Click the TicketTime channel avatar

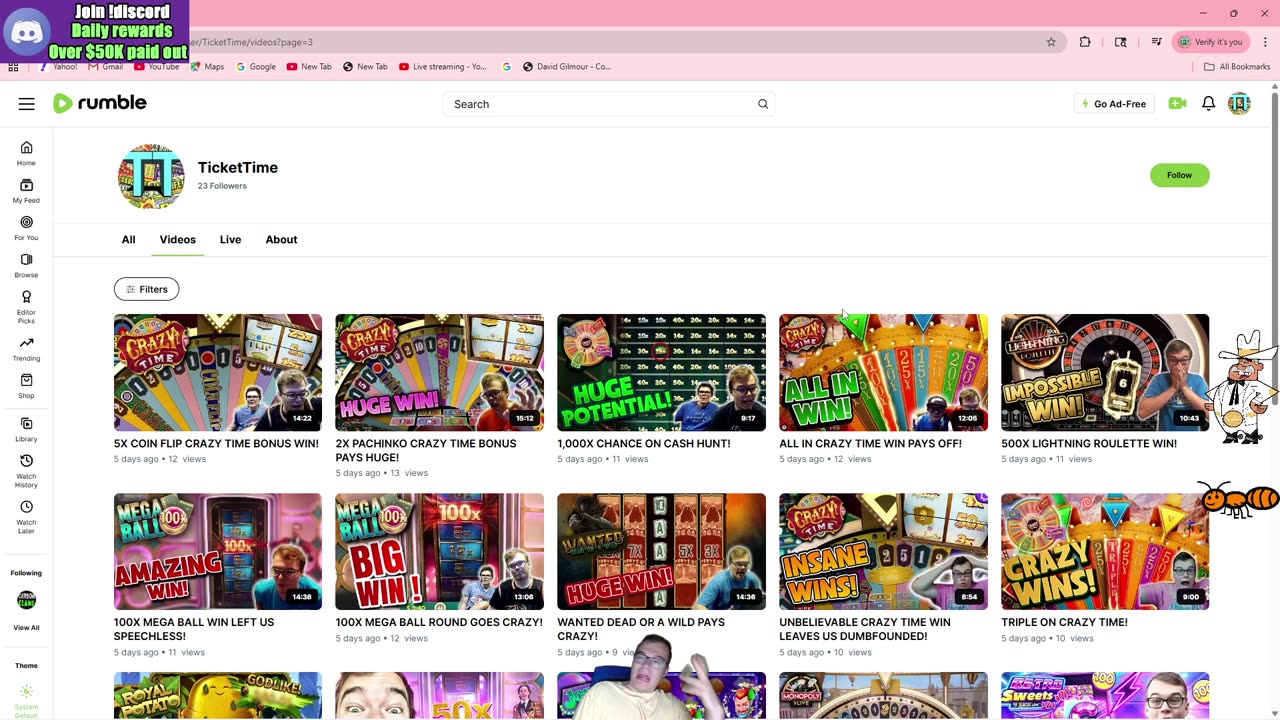click(151, 176)
